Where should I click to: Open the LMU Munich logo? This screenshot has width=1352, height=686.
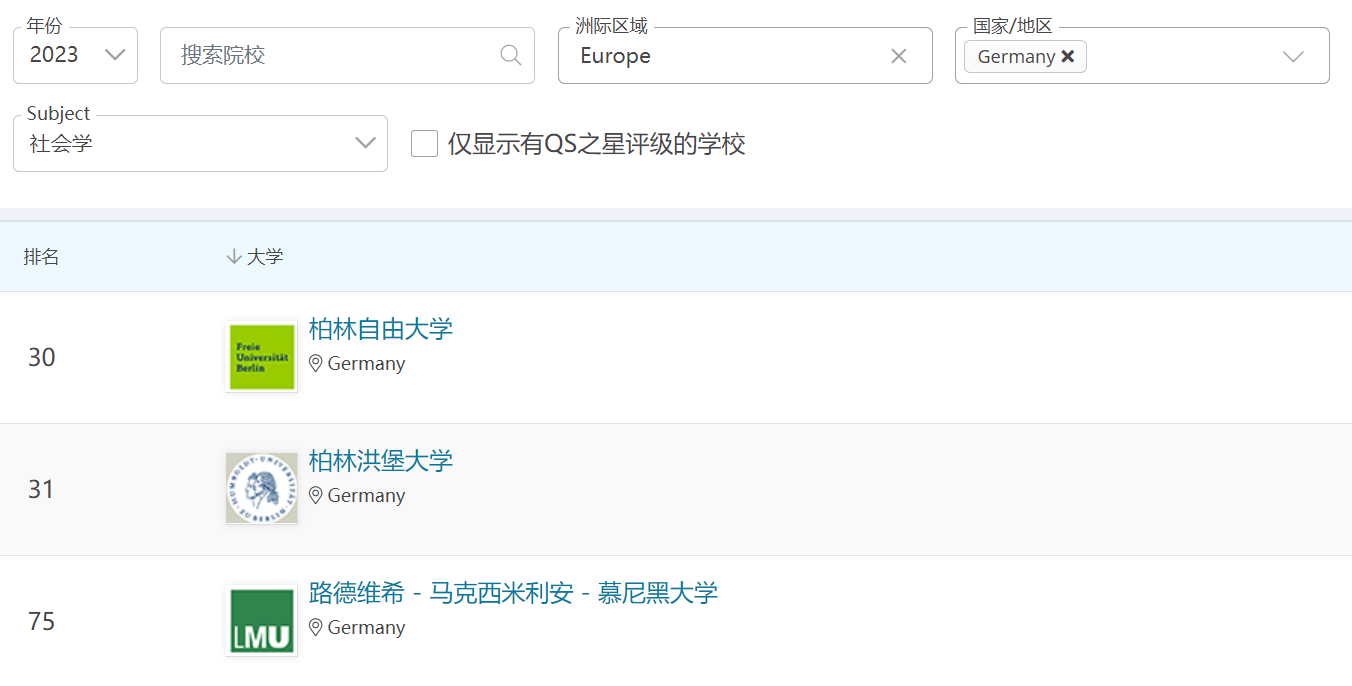262,620
